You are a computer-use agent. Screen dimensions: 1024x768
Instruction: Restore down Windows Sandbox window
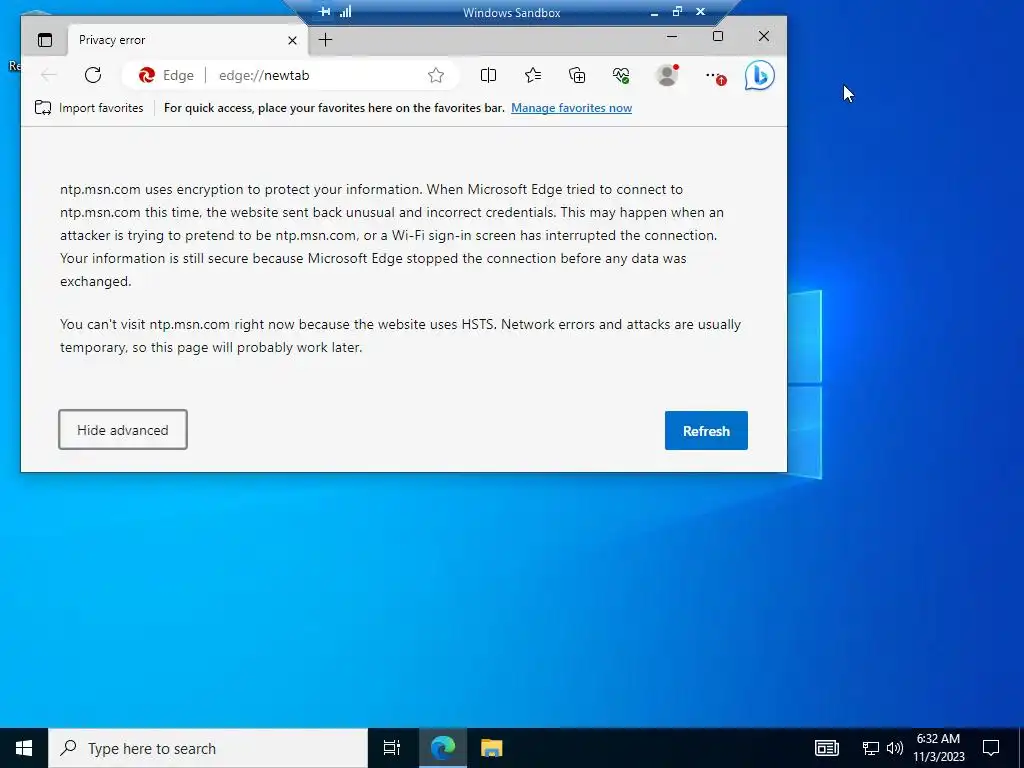[677, 12]
